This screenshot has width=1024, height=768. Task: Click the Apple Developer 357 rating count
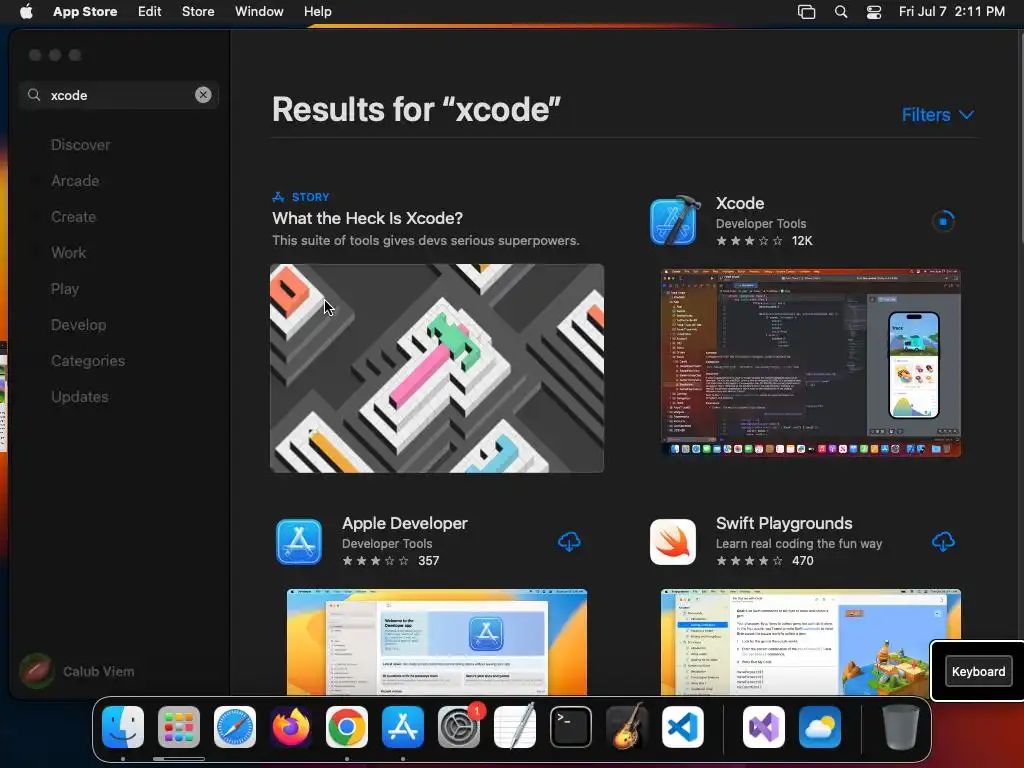(428, 561)
